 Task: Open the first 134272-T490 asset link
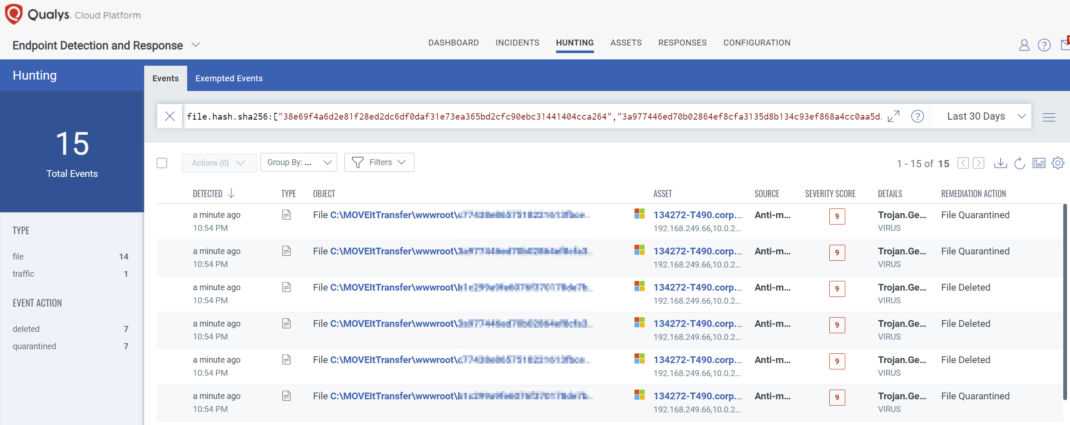tap(692, 214)
